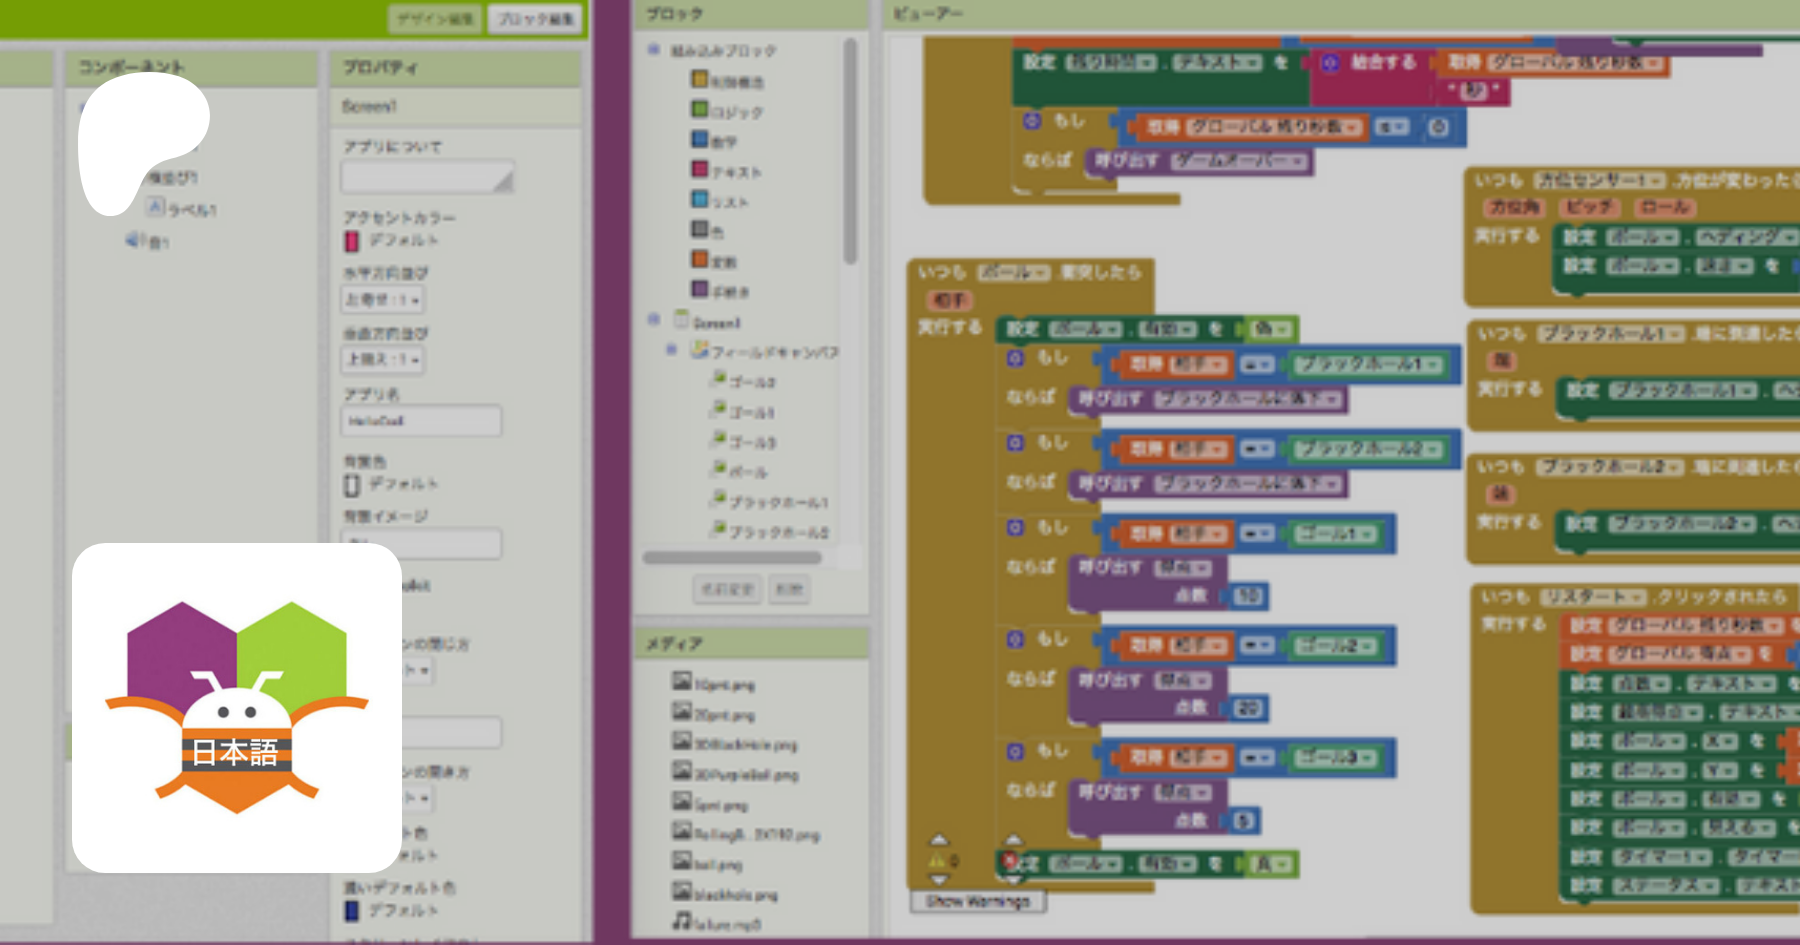Open the pink Text blocks category

point(700,170)
